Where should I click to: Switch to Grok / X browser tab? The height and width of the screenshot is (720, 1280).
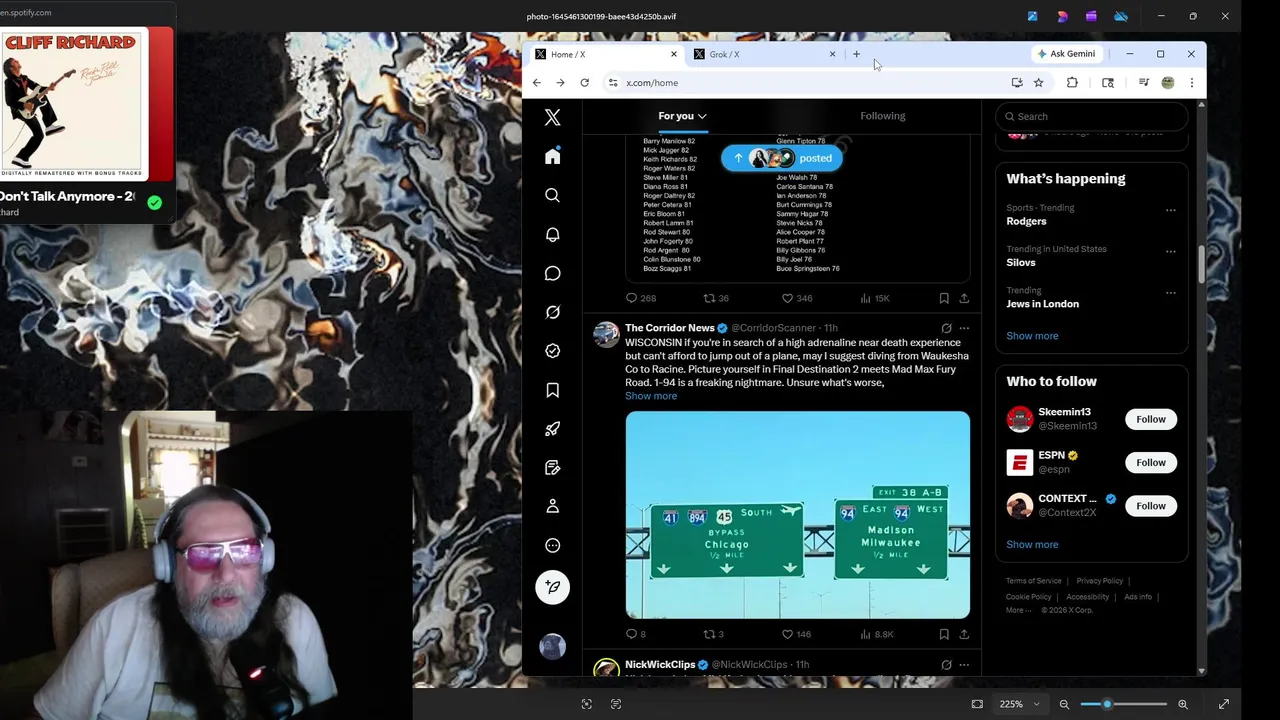coord(765,54)
